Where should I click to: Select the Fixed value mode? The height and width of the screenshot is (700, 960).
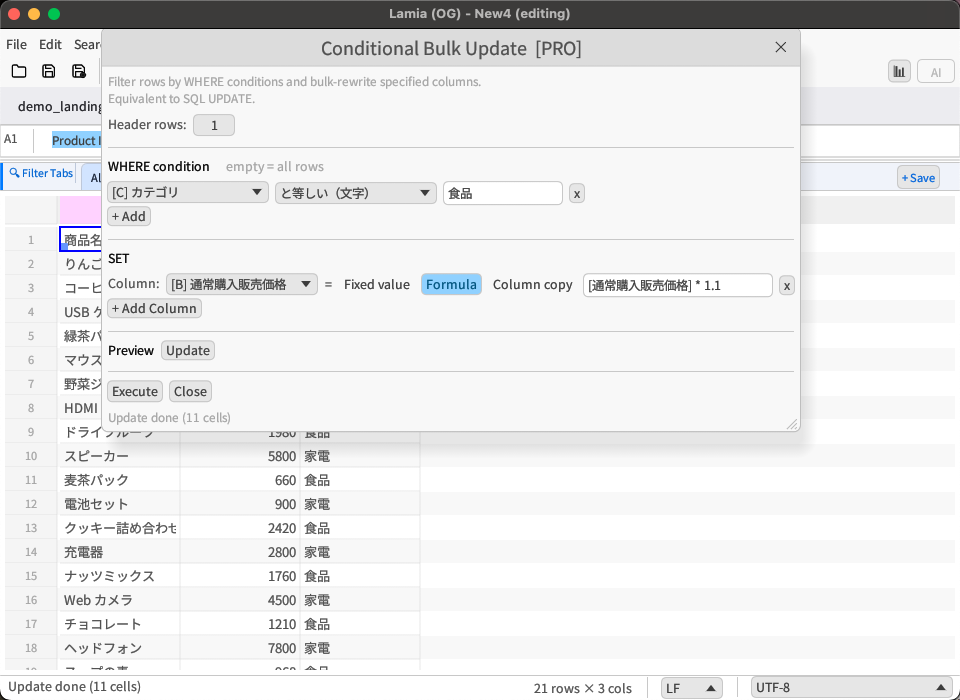(x=377, y=284)
